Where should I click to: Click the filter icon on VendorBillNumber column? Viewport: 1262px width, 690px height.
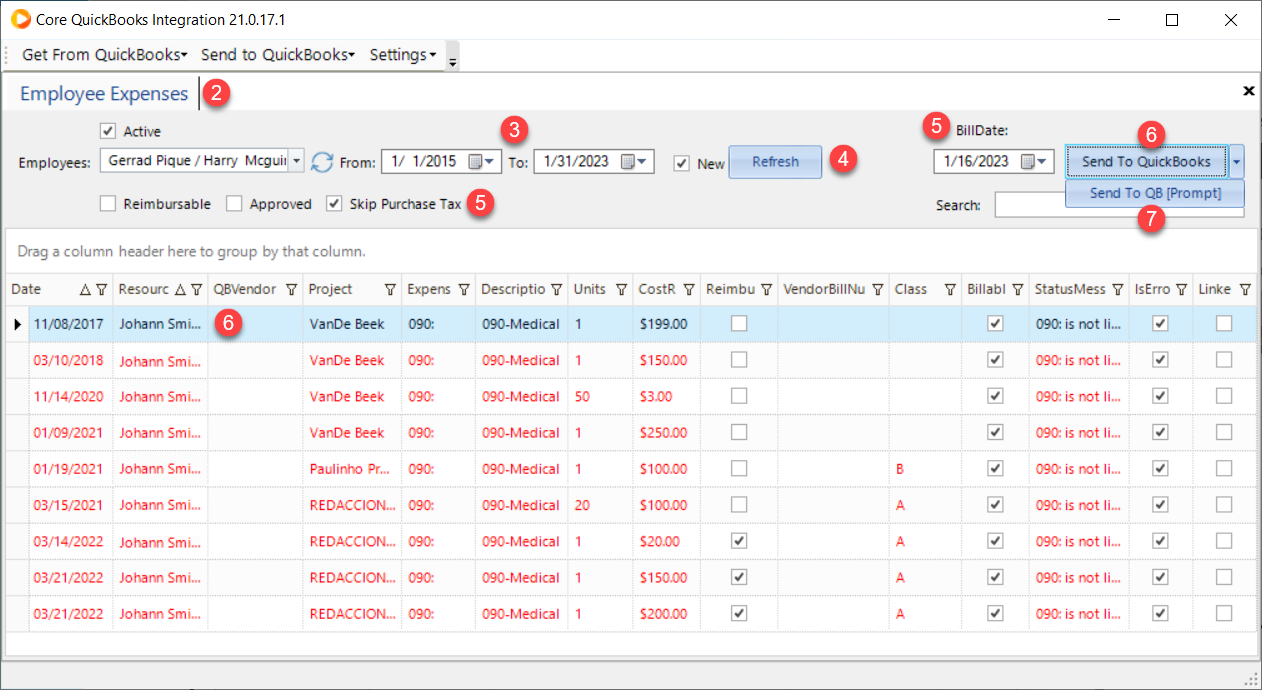click(x=877, y=289)
